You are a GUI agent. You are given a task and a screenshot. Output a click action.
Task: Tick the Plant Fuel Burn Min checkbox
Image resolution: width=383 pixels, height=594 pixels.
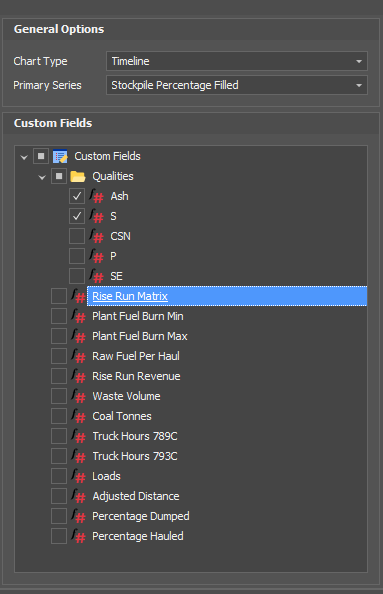click(x=59, y=316)
